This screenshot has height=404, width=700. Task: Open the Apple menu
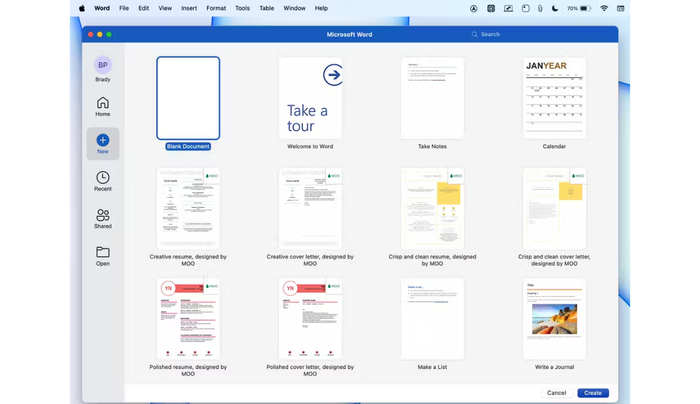82,8
